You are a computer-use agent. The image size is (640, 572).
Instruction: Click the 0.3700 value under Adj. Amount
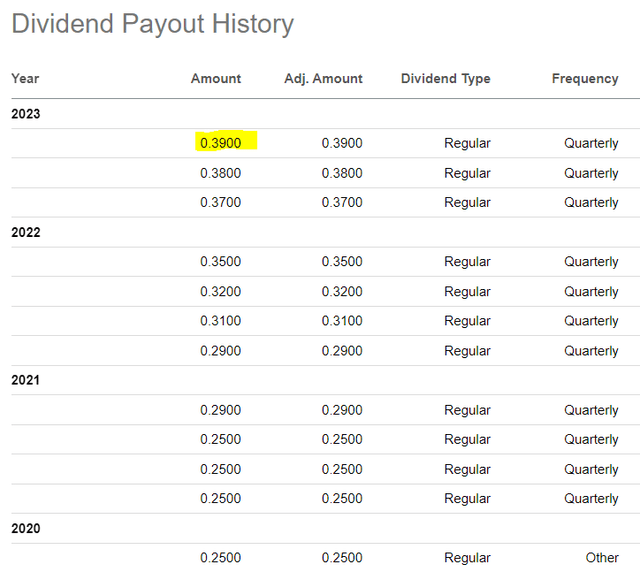342,202
